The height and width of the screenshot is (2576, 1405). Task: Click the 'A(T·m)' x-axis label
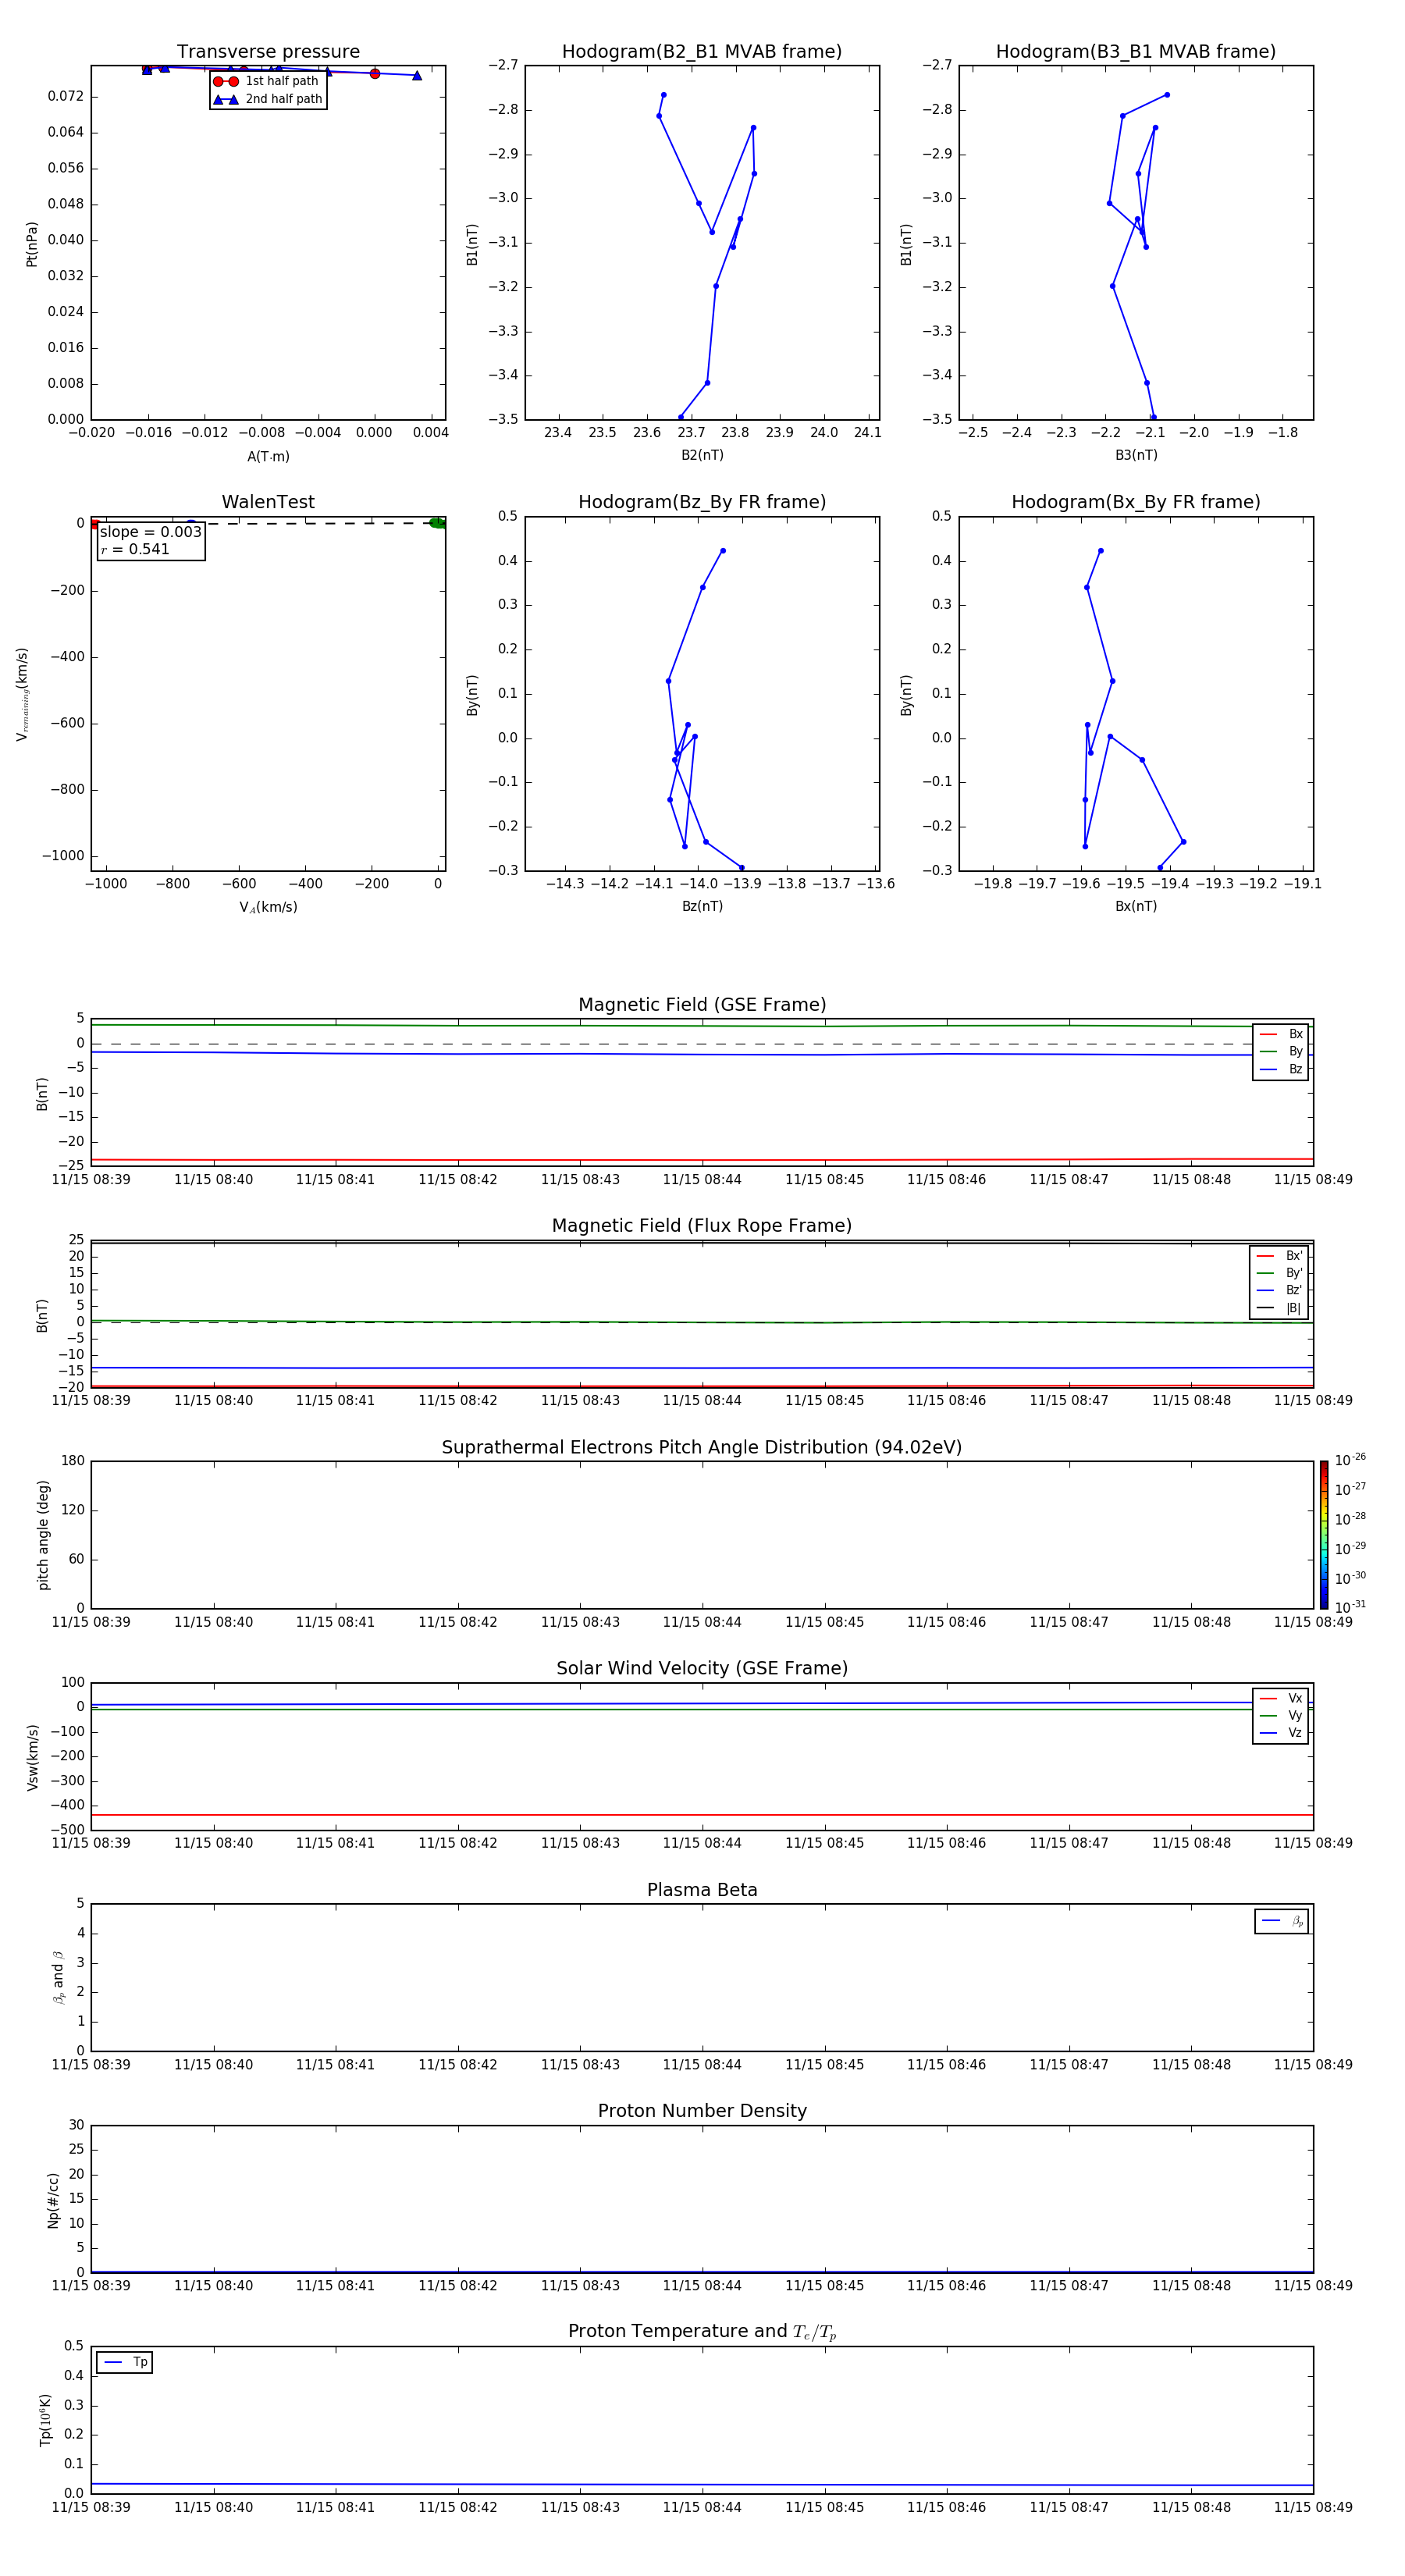click(x=268, y=457)
